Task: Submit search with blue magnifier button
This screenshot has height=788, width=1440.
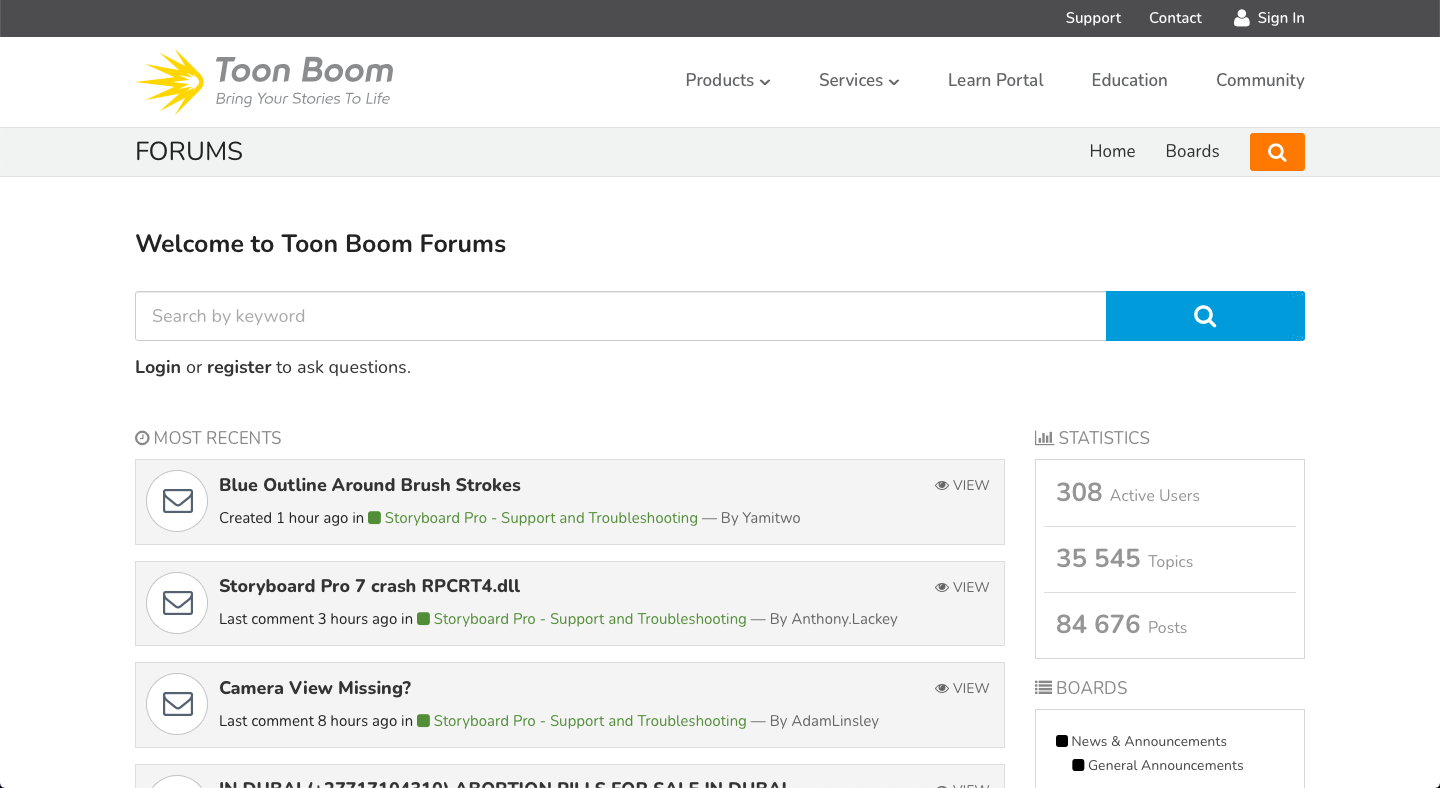Action: click(1205, 316)
